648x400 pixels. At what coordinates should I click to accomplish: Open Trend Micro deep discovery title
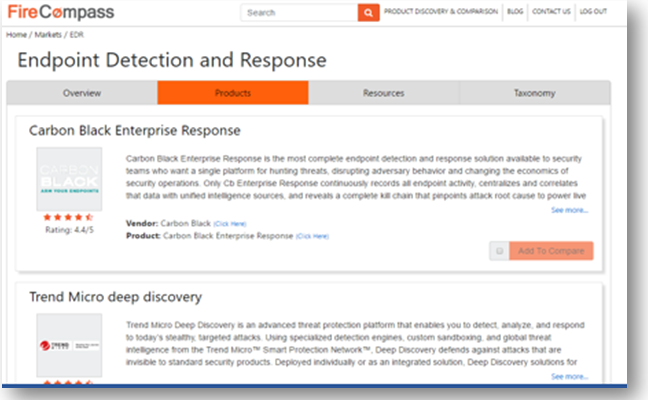115,297
